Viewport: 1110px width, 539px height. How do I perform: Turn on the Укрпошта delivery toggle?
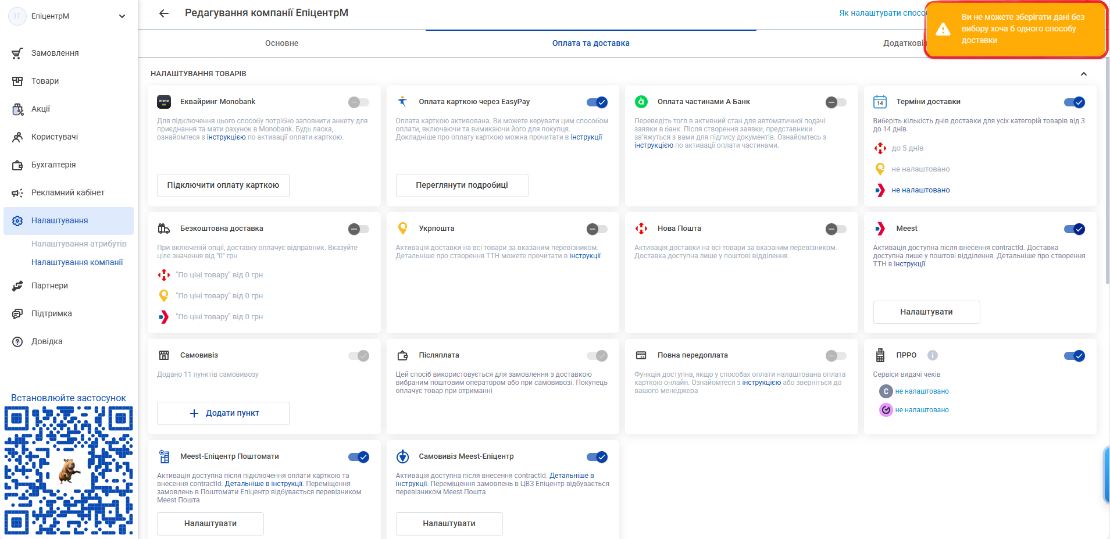pyautogui.click(x=597, y=229)
